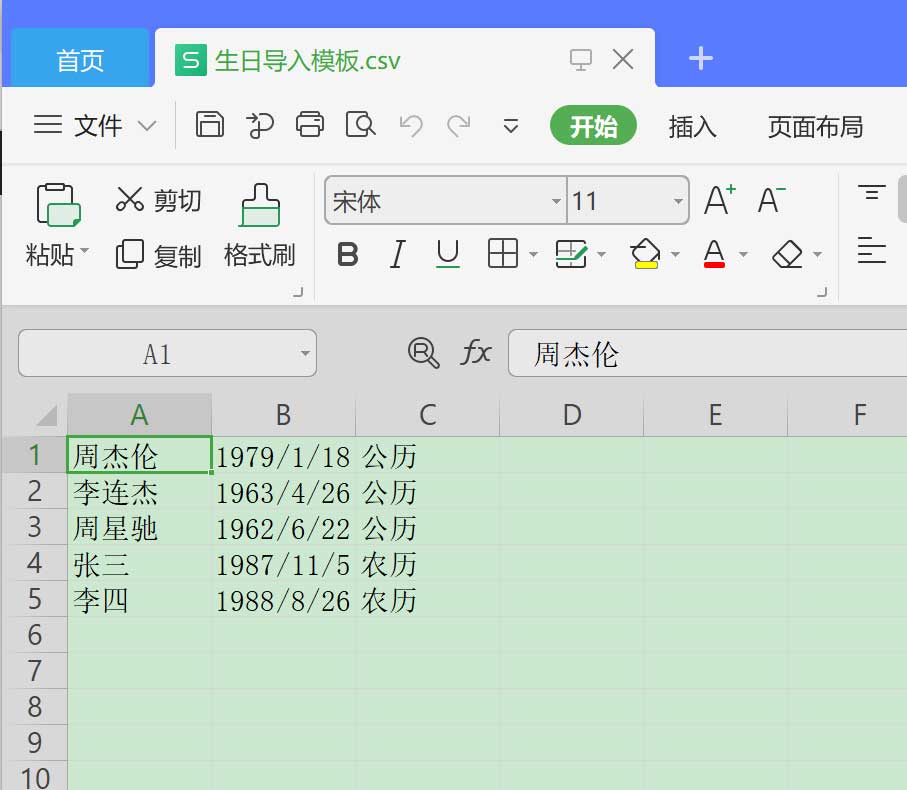Open the Print icon
The image size is (907, 790).
coord(310,125)
